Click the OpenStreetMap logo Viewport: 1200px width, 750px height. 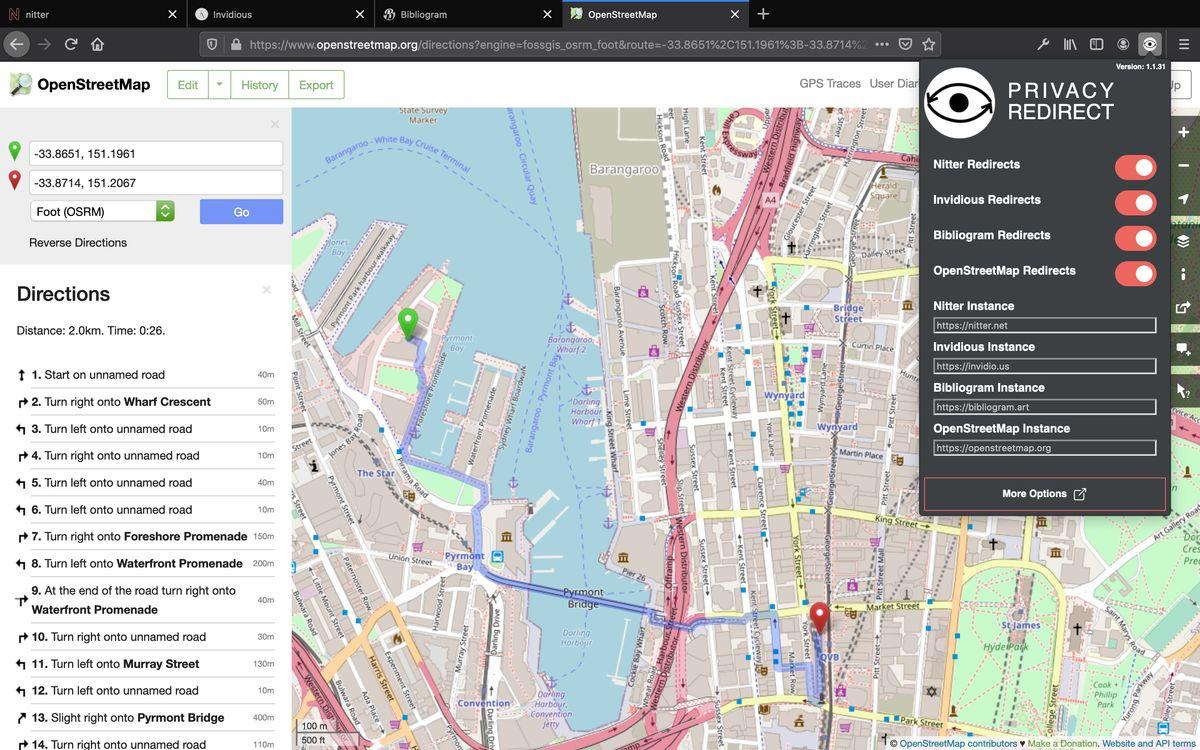coord(79,84)
